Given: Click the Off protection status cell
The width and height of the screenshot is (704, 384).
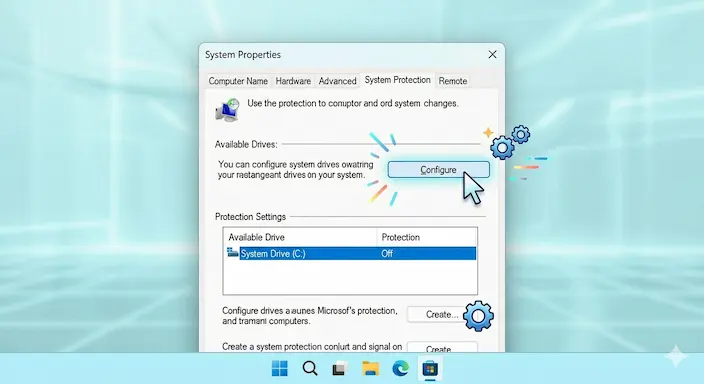Looking at the screenshot, I should [x=387, y=253].
